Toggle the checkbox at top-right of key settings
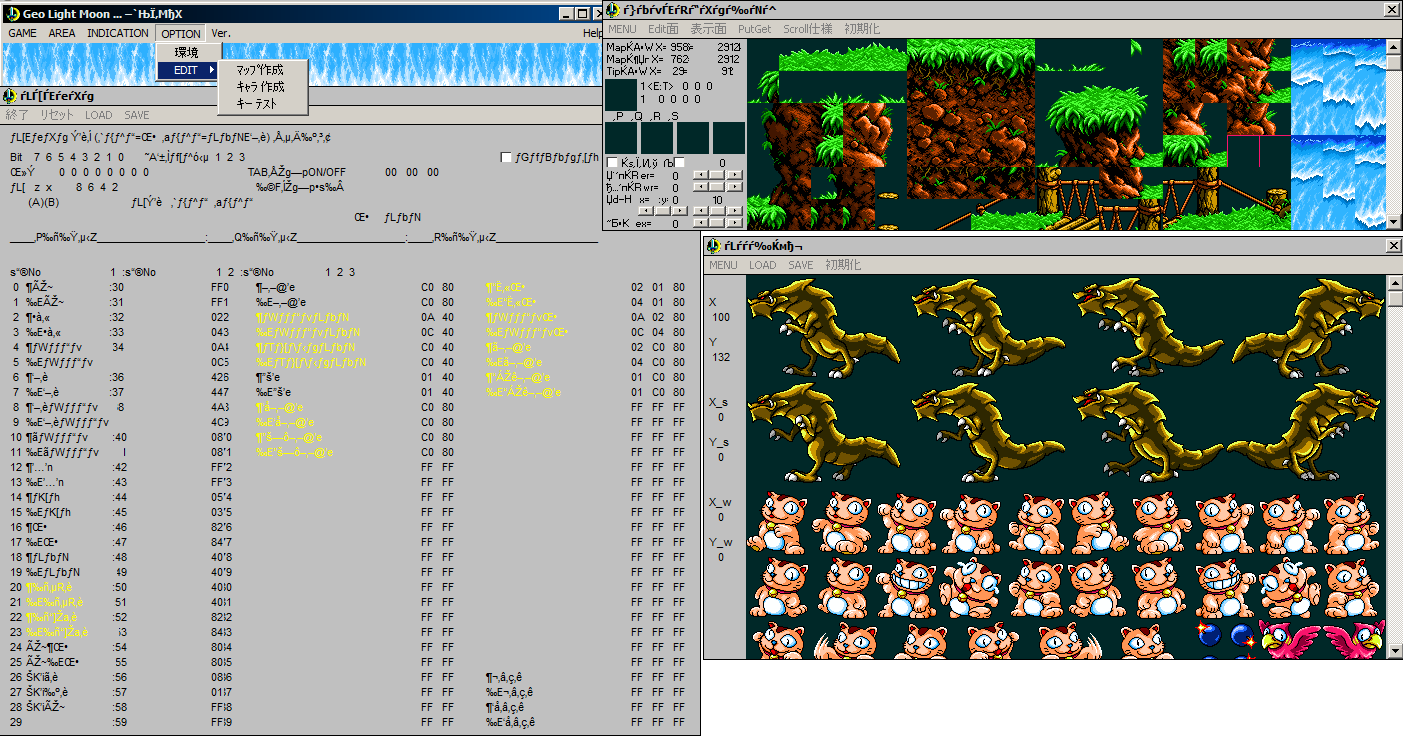 coord(506,158)
